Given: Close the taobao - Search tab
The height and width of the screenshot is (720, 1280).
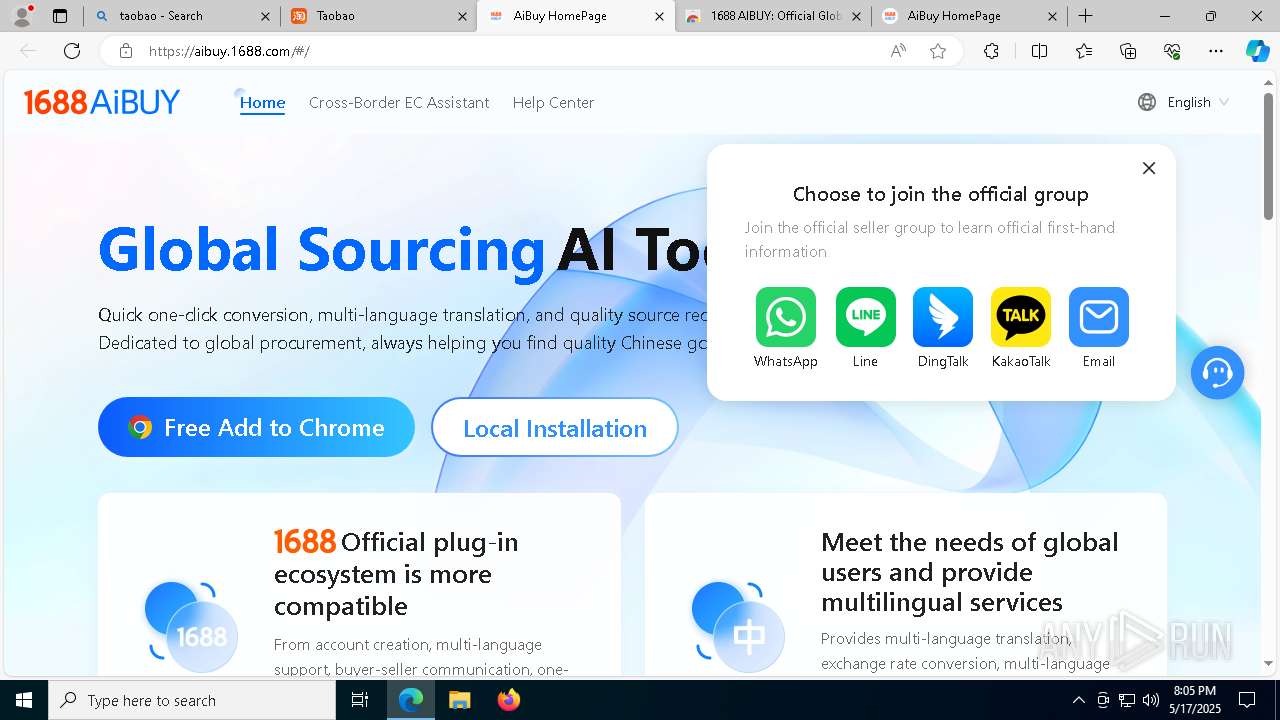Looking at the screenshot, I should [265, 16].
